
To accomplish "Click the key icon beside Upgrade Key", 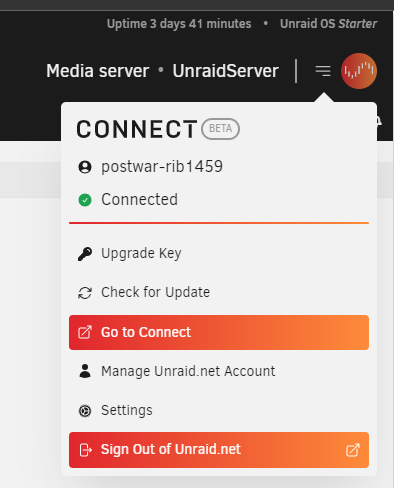I will point(85,254).
